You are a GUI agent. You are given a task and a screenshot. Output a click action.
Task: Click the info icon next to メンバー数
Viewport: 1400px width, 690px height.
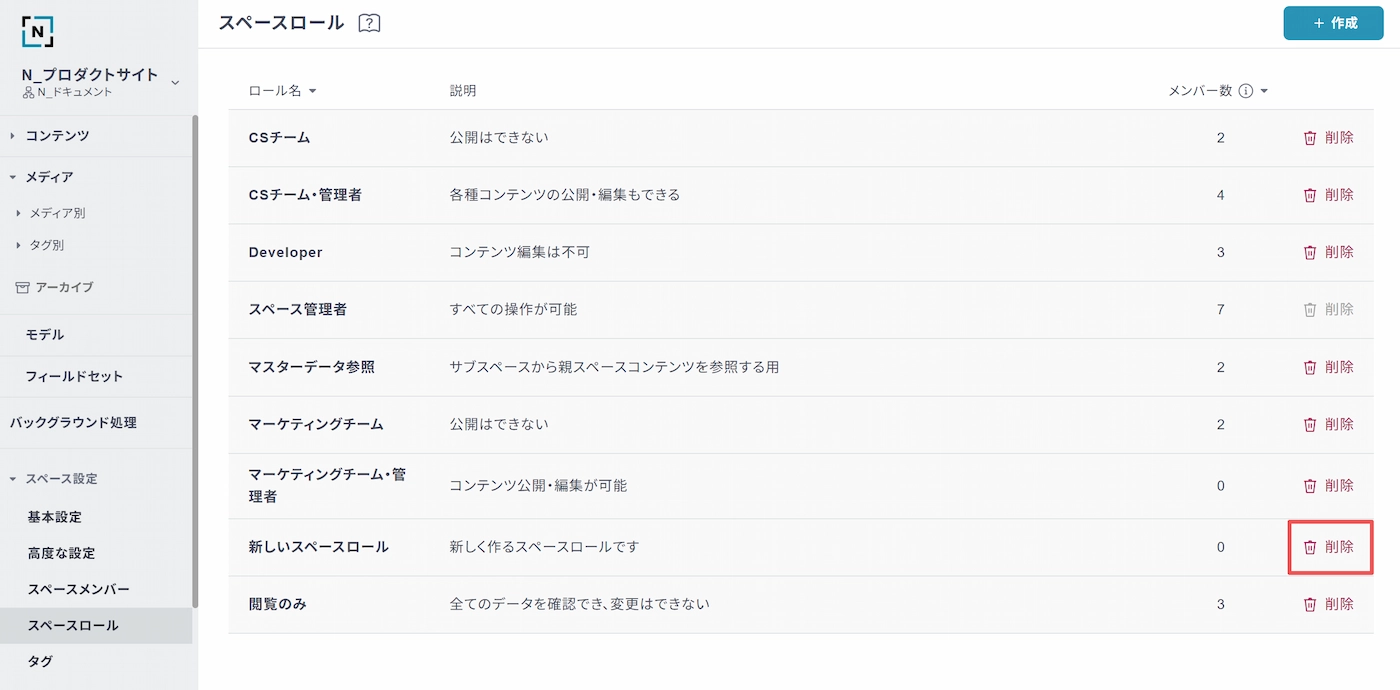coord(1246,91)
